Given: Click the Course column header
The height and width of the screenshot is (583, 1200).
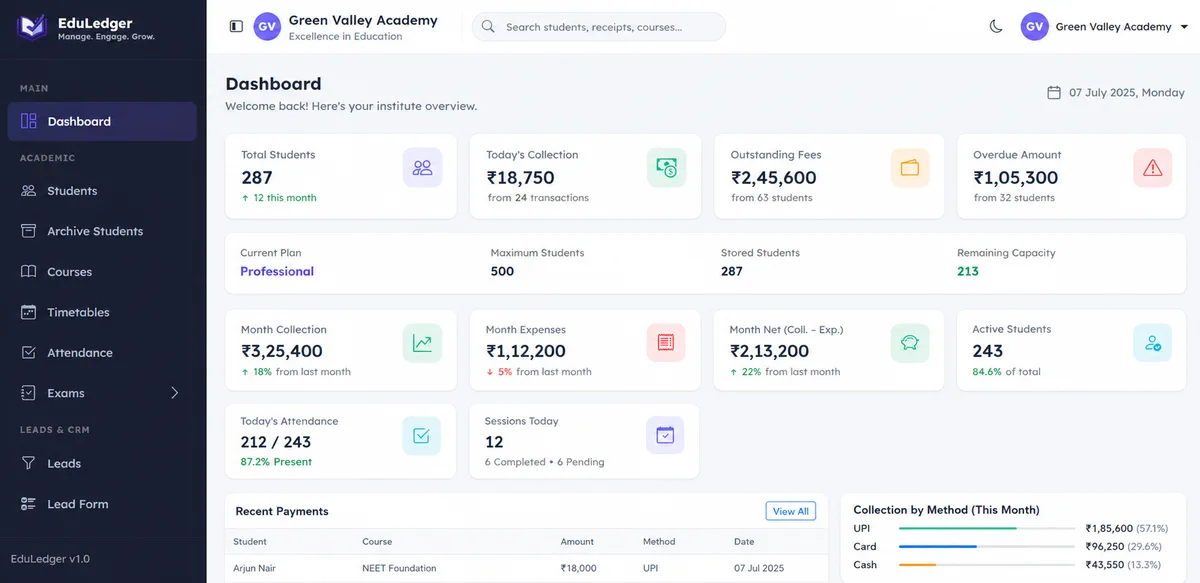Looking at the screenshot, I should [377, 542].
